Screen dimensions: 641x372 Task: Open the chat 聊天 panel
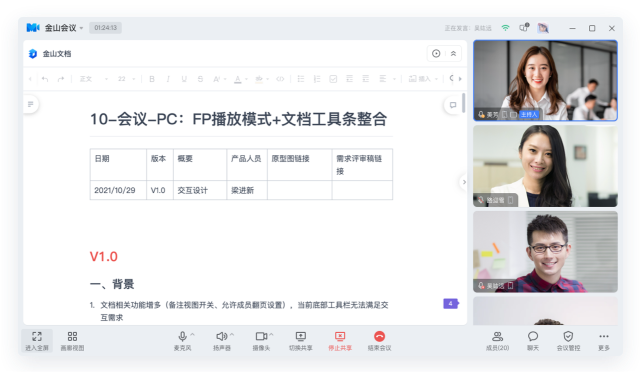click(x=533, y=341)
